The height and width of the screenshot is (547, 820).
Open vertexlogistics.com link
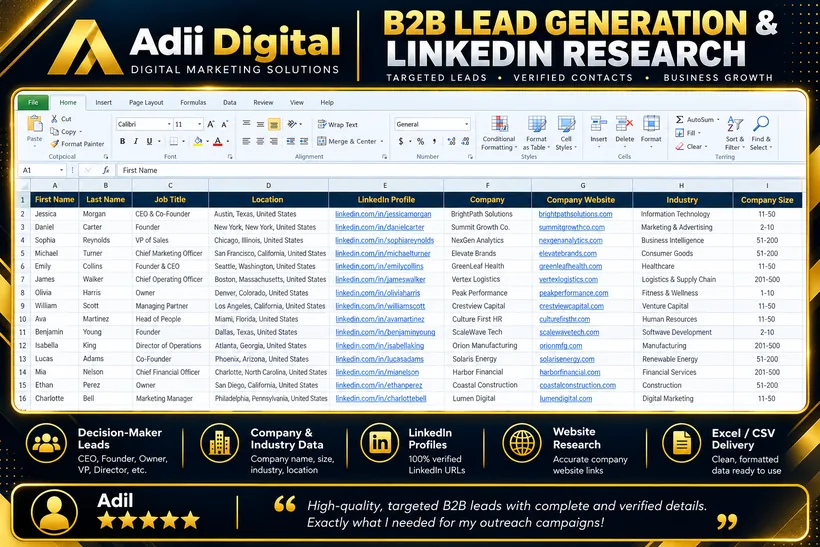pyautogui.click(x=568, y=279)
